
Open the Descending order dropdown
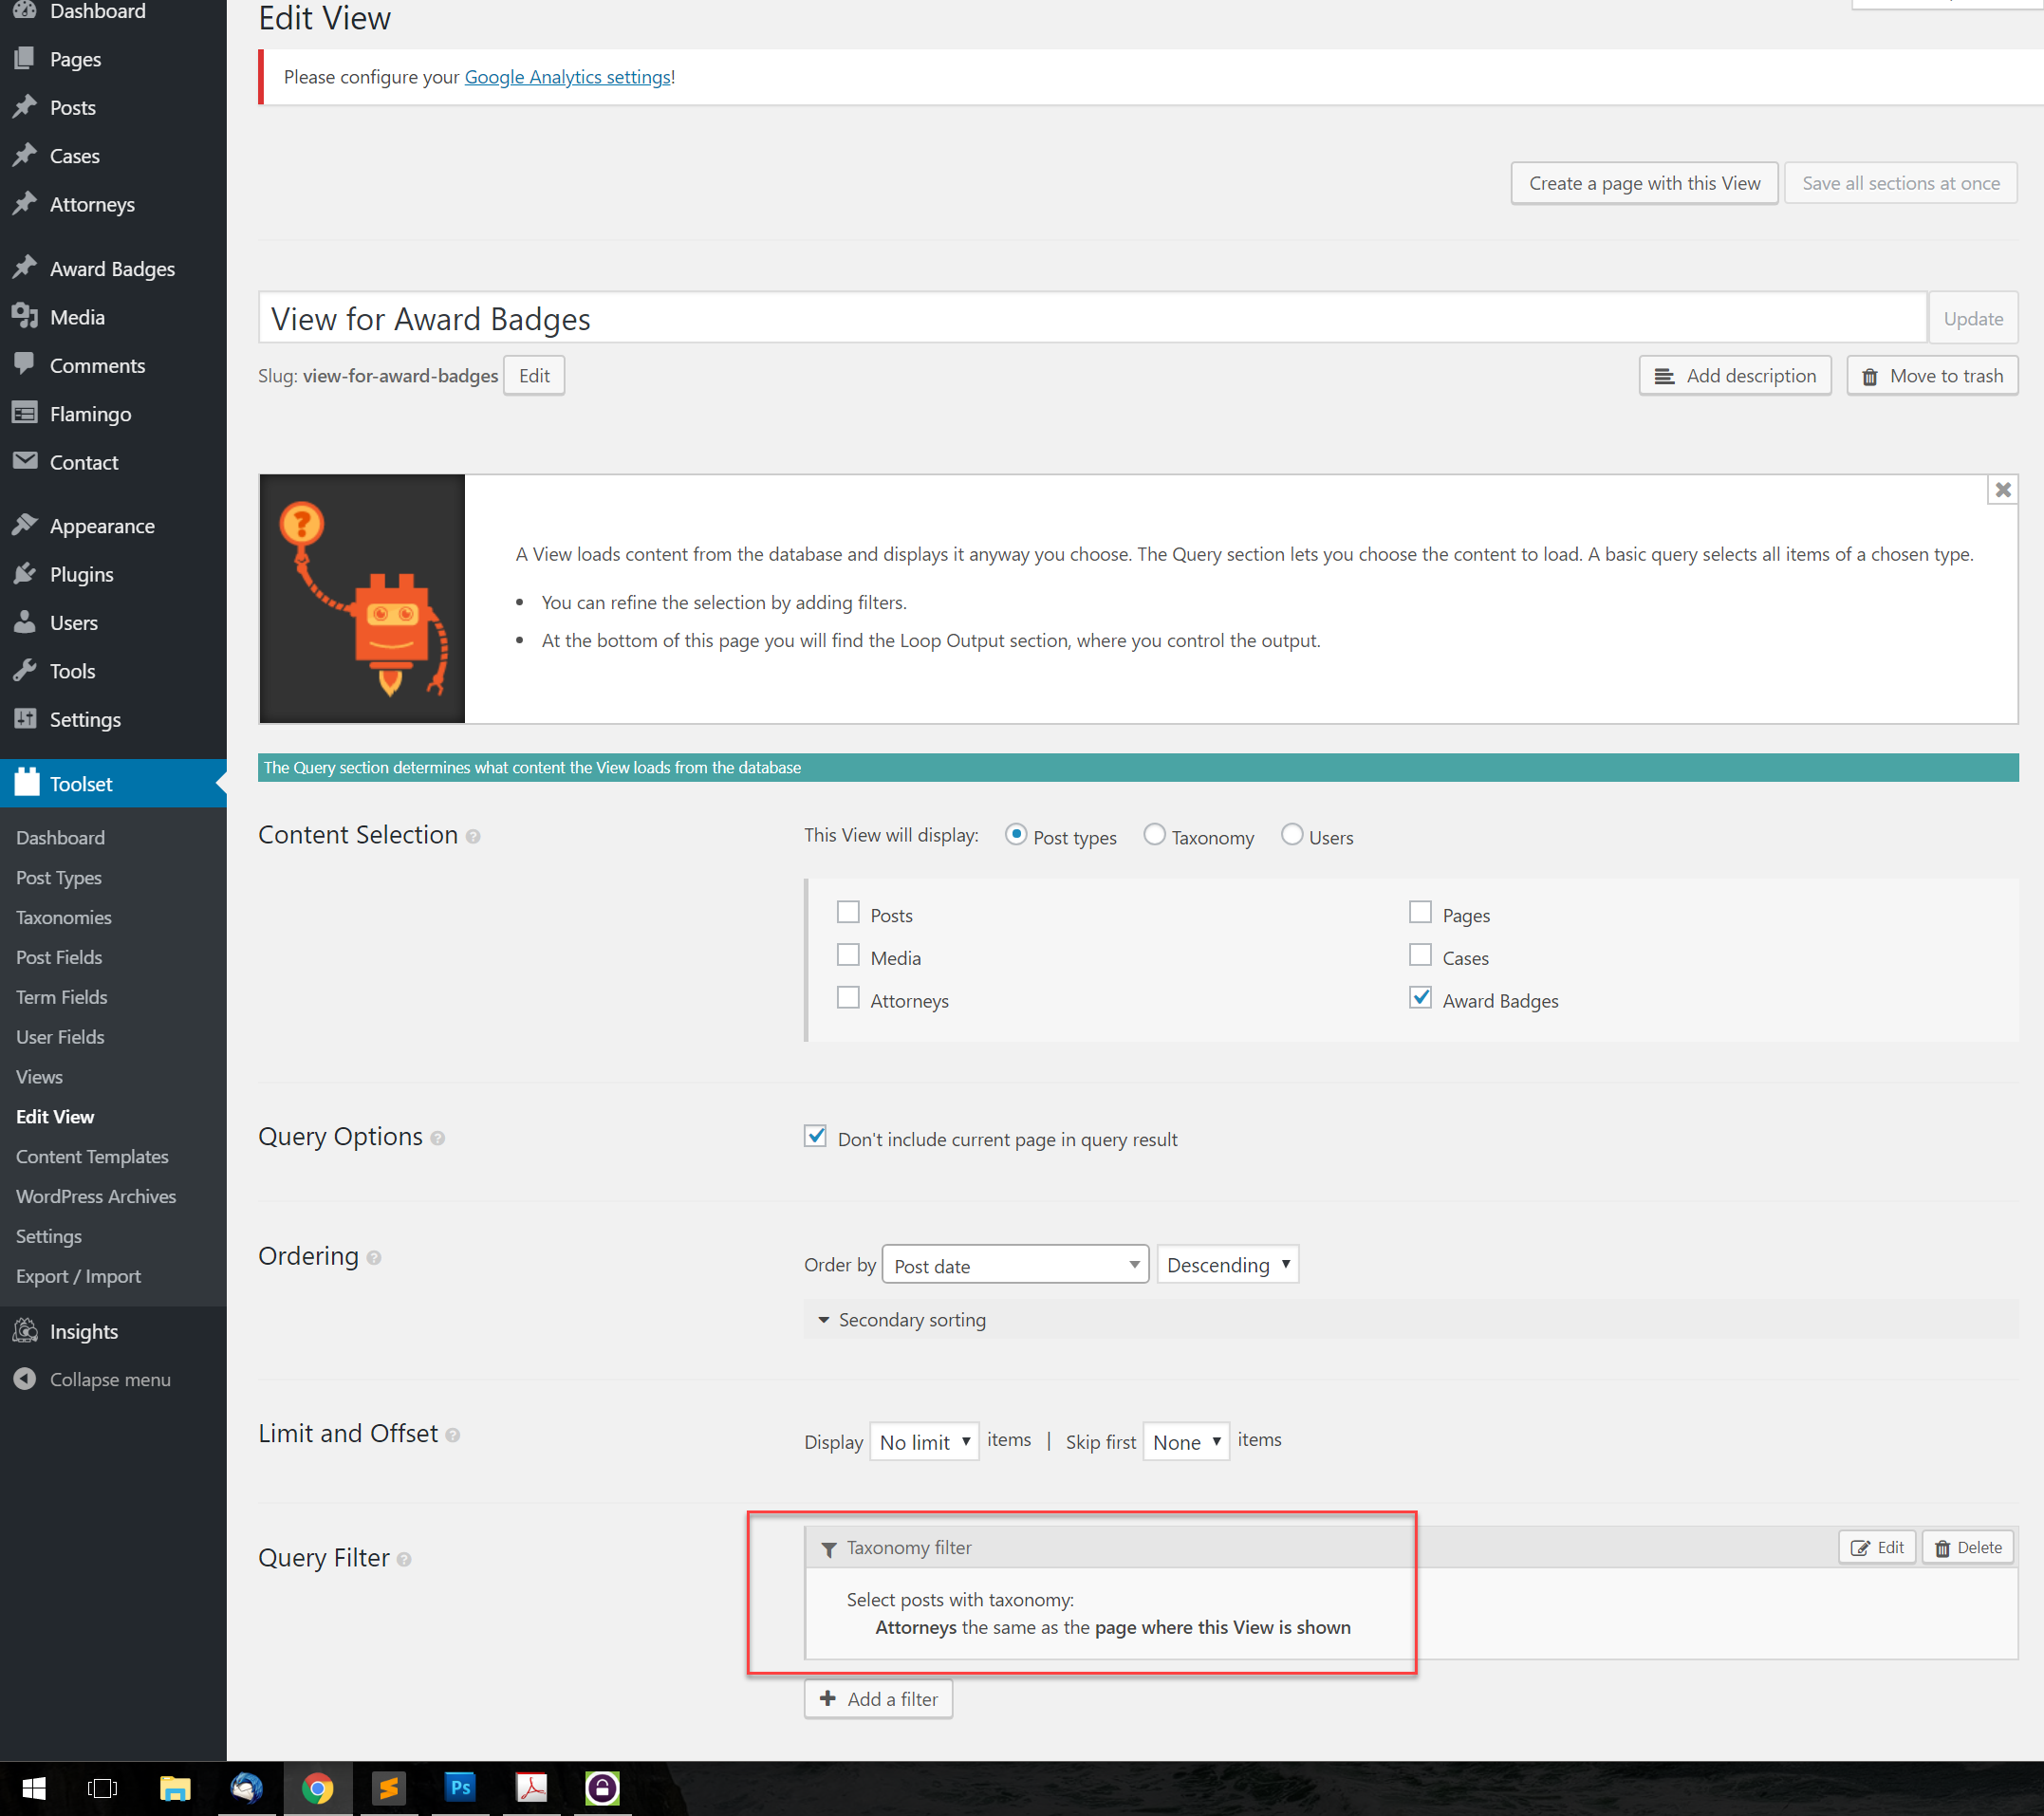(x=1227, y=1265)
